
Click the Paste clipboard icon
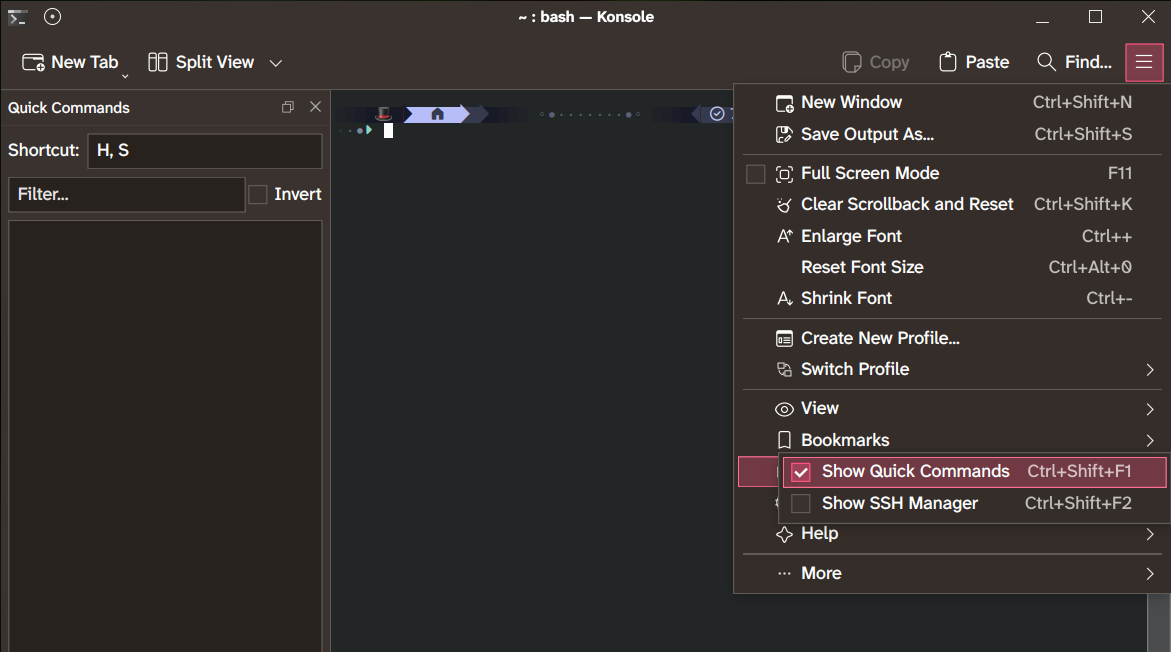[x=947, y=62]
